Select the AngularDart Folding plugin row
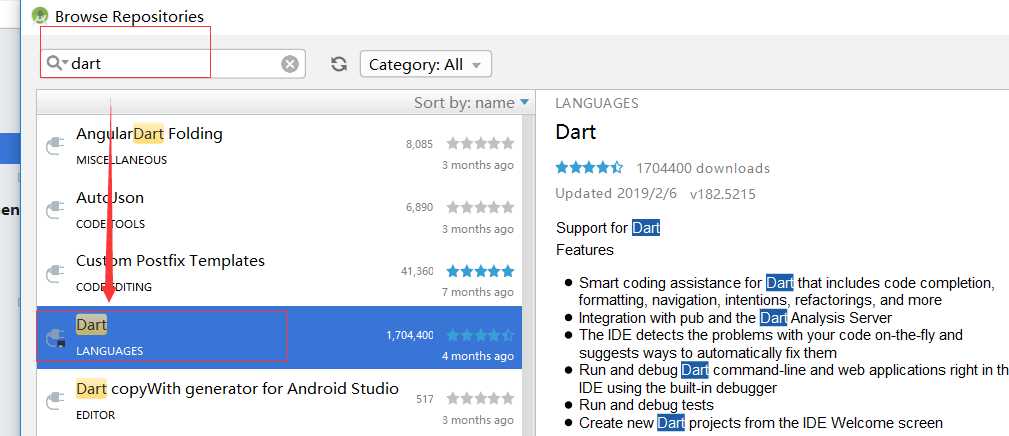Viewport: 1009px width, 436px height. pos(279,147)
